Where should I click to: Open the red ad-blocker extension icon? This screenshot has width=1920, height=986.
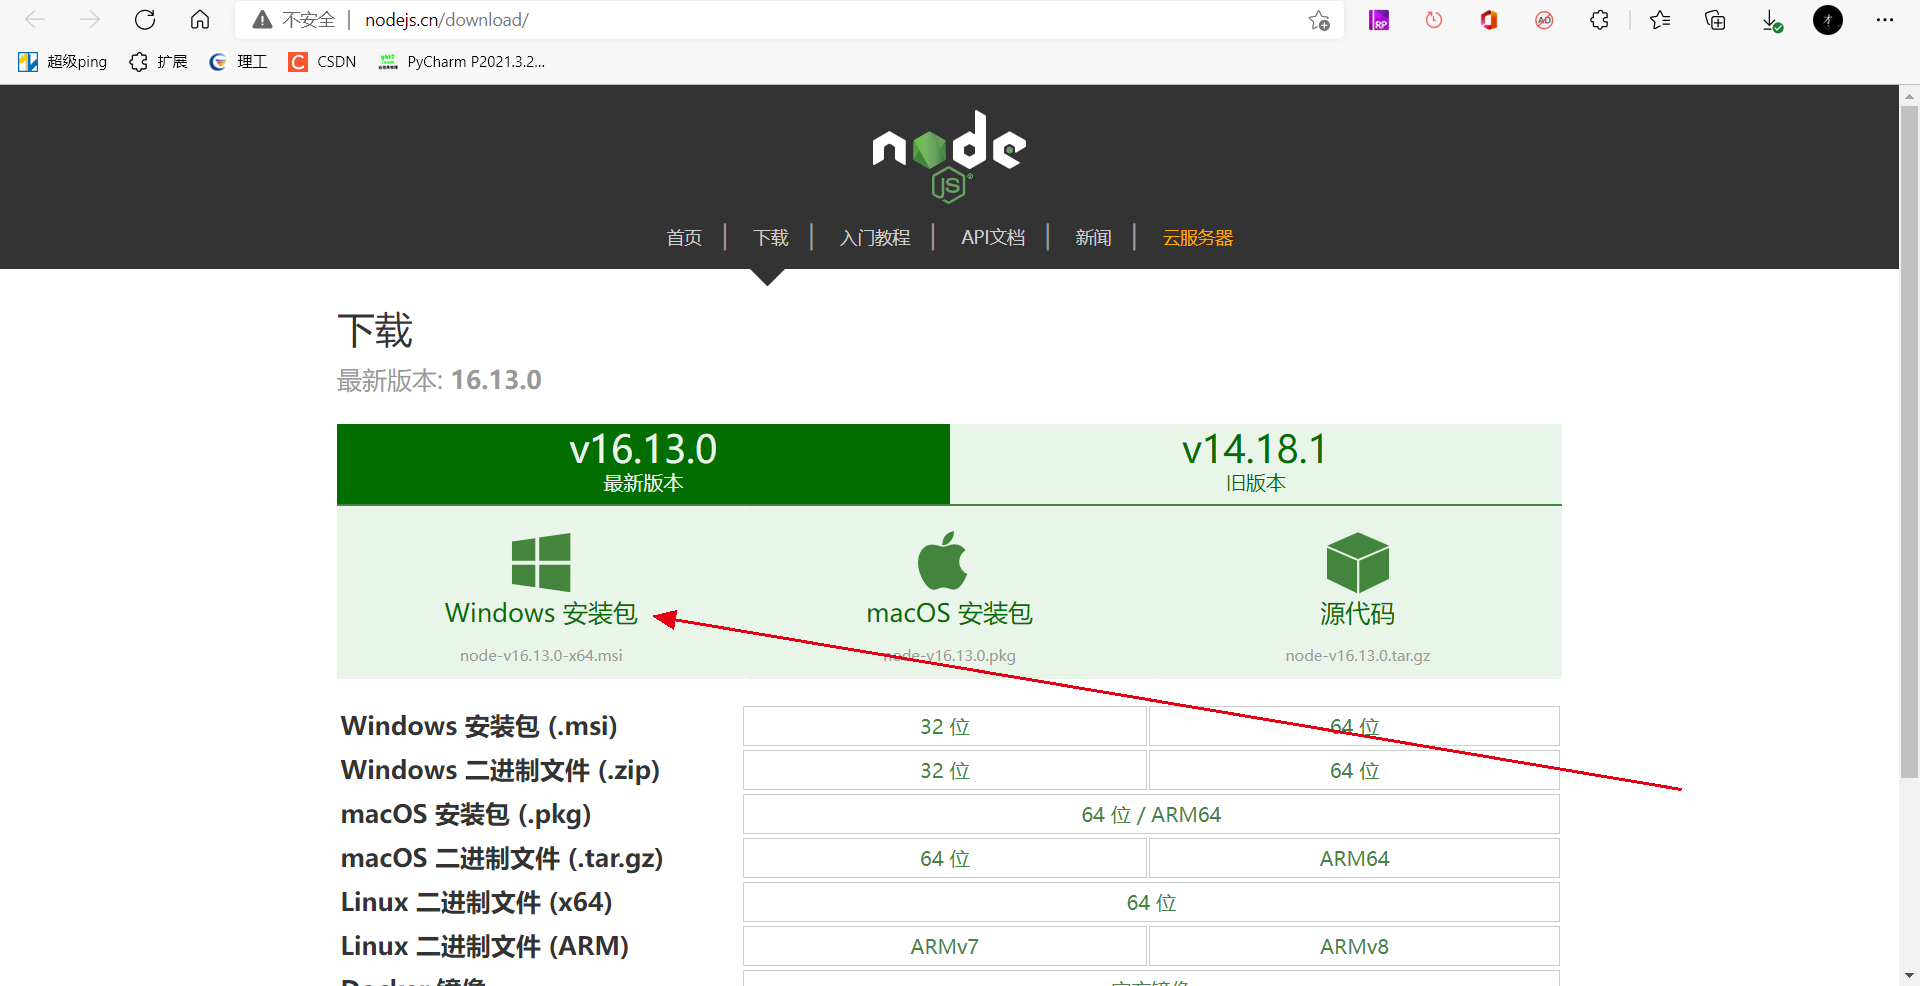pos(1544,20)
